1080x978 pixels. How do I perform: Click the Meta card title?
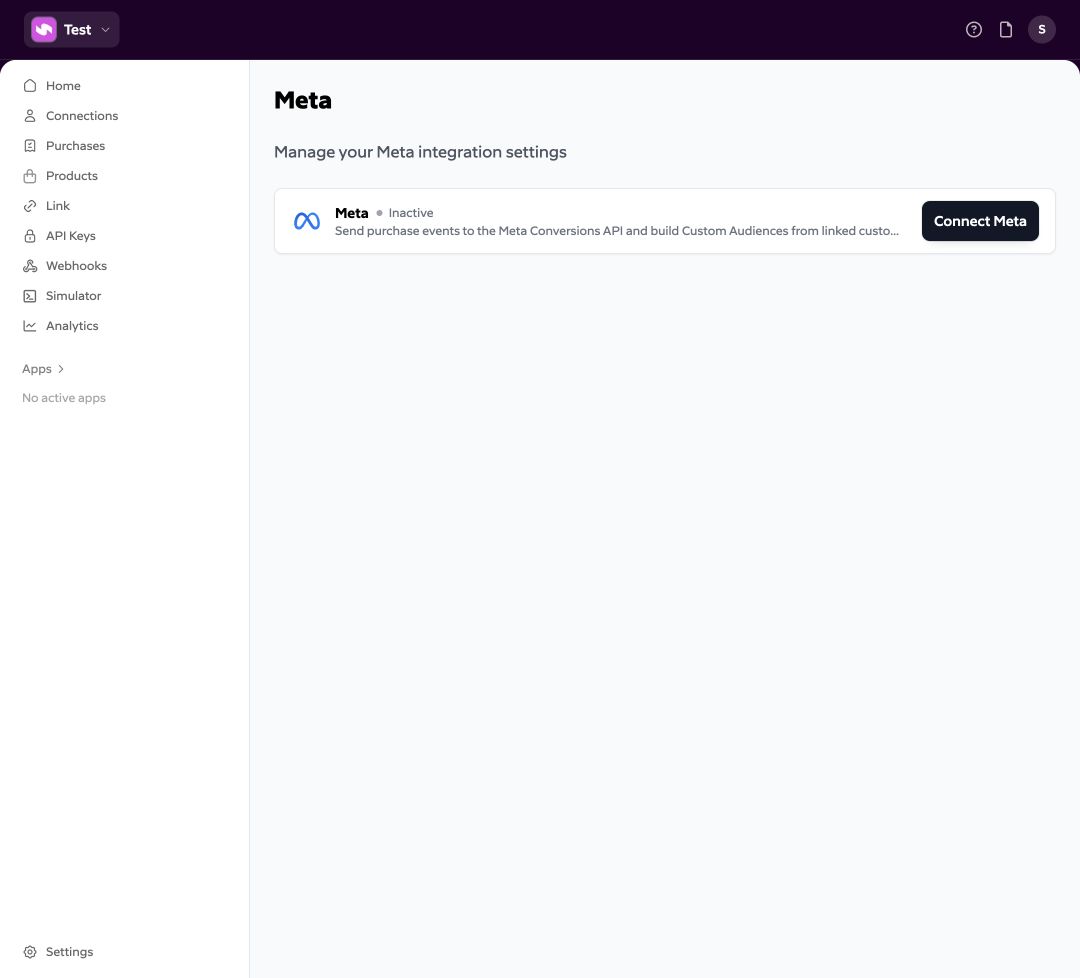click(x=351, y=213)
